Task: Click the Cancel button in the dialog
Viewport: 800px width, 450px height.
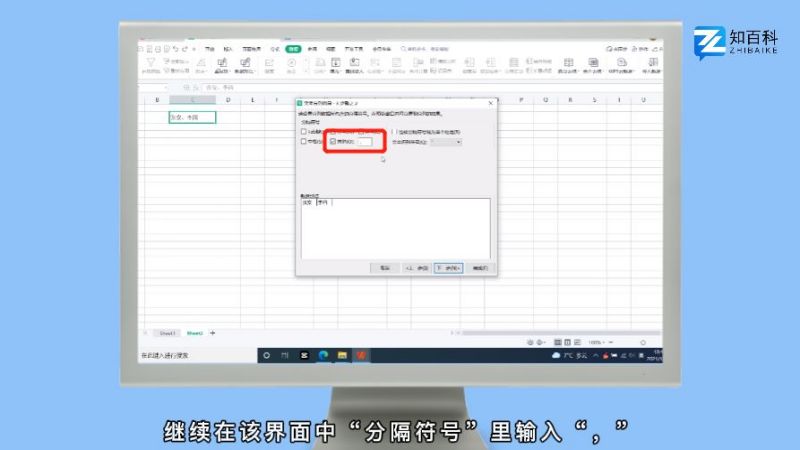Action: tap(384, 268)
